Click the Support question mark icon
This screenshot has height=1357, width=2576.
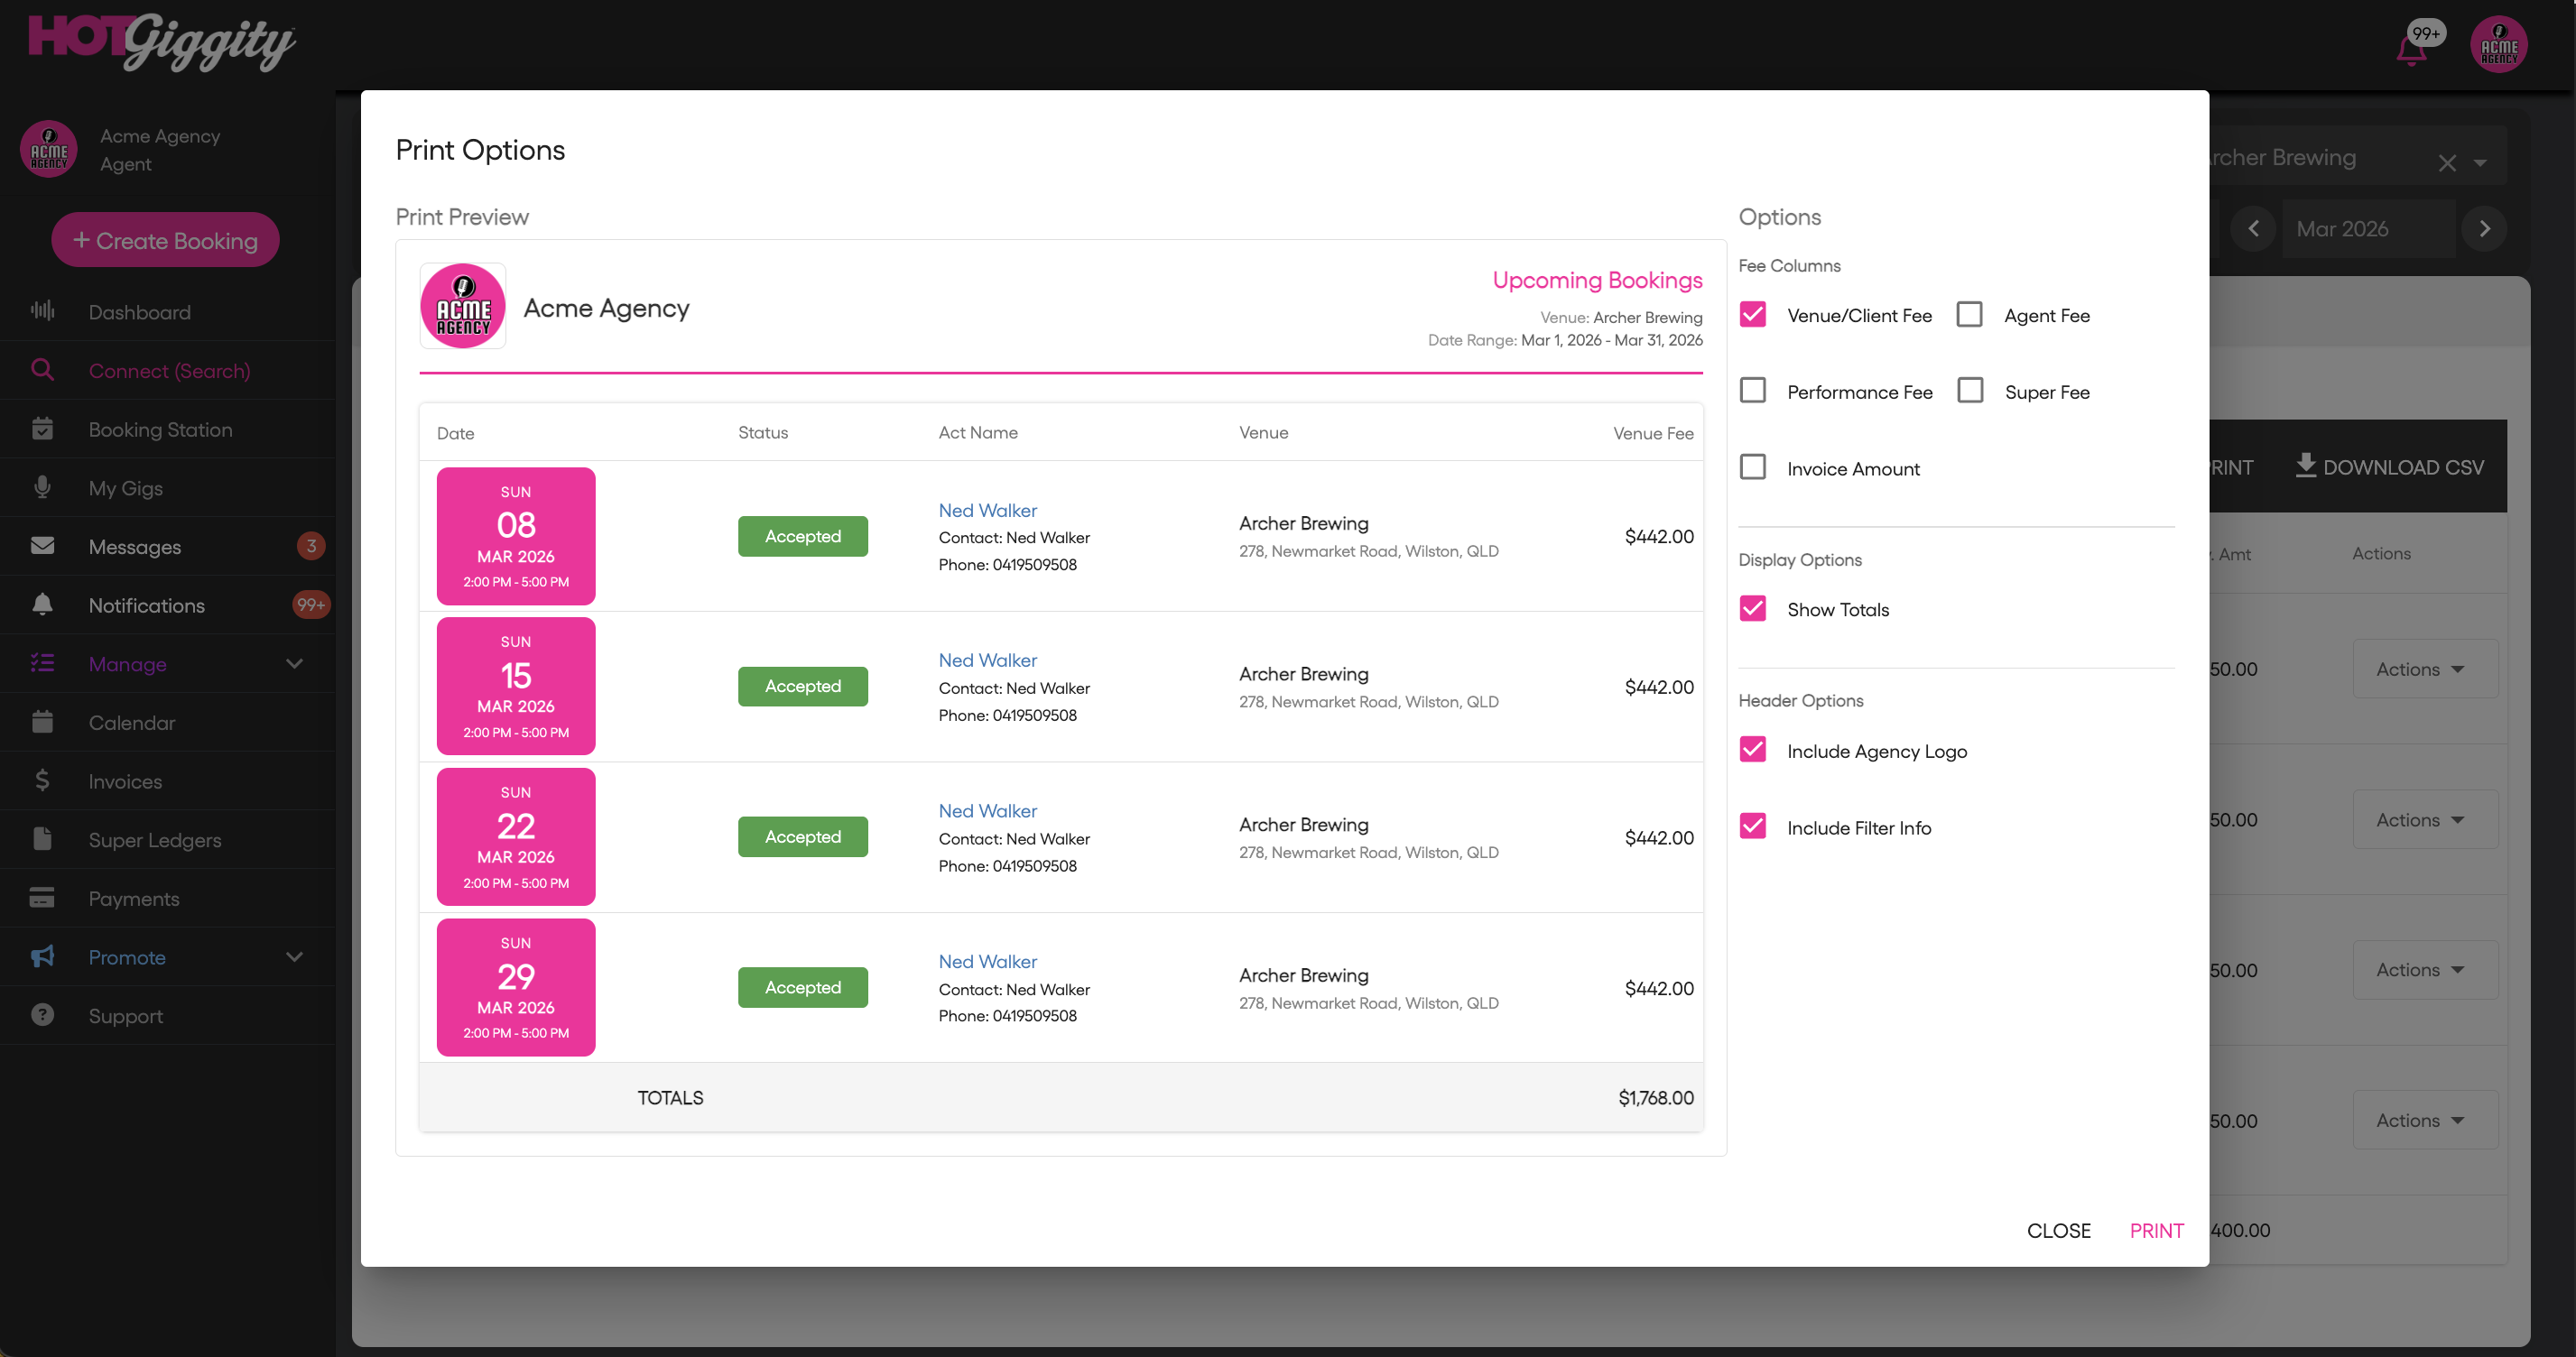point(42,1015)
